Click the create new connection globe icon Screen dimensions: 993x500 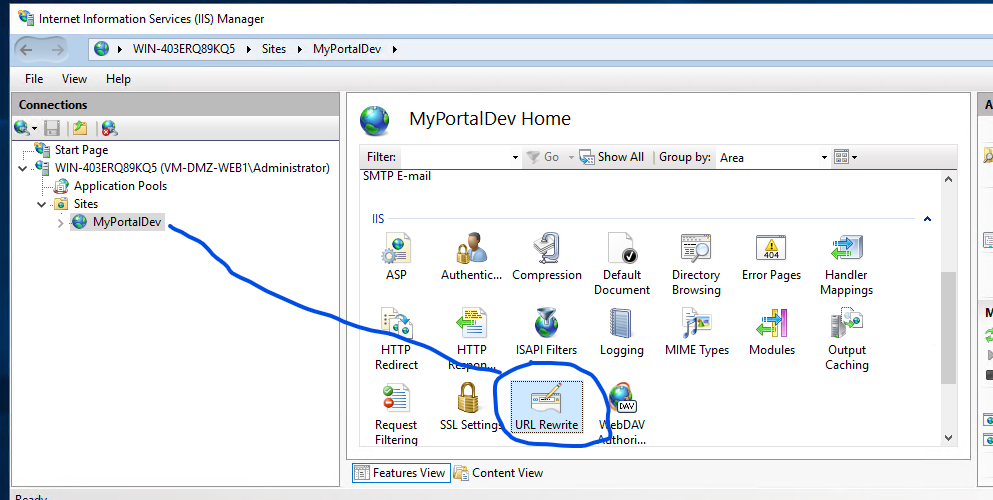click(x=22, y=128)
